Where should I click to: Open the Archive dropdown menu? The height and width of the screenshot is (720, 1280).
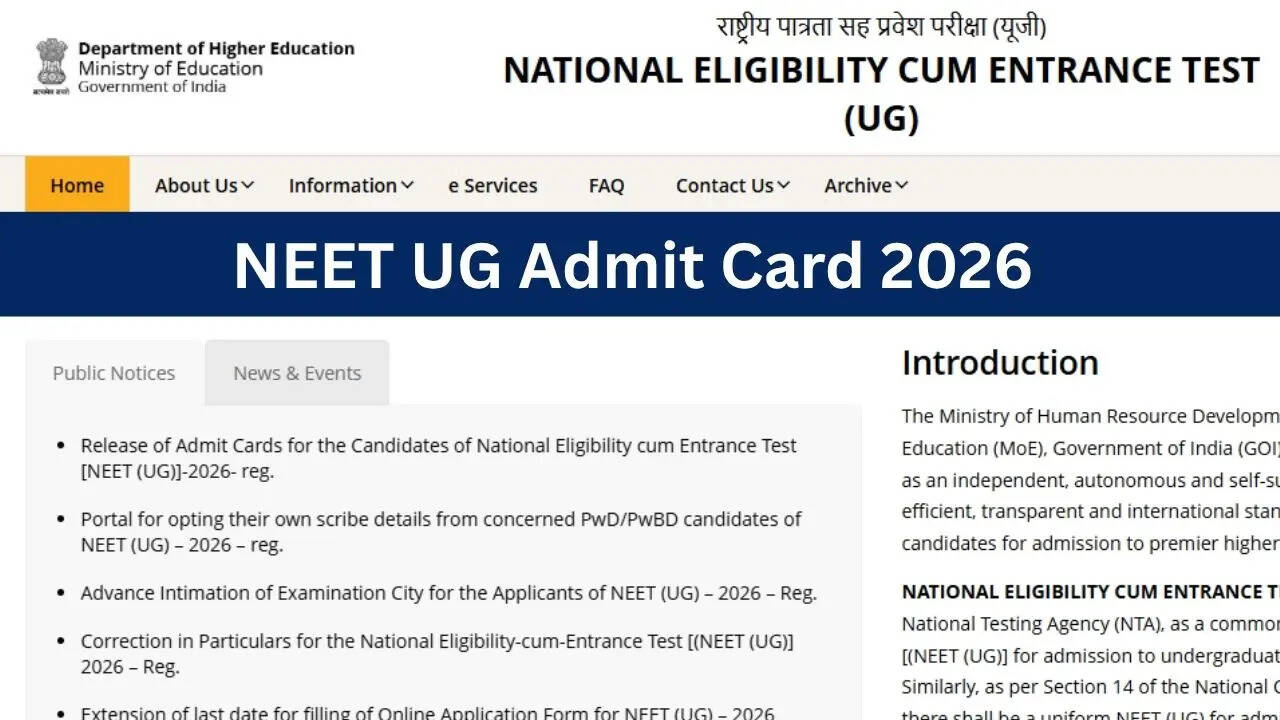coord(866,185)
